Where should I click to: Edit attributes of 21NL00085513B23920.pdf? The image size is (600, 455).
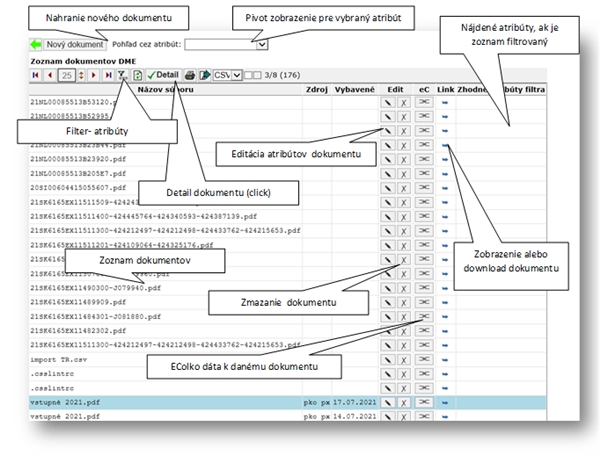click(388, 160)
